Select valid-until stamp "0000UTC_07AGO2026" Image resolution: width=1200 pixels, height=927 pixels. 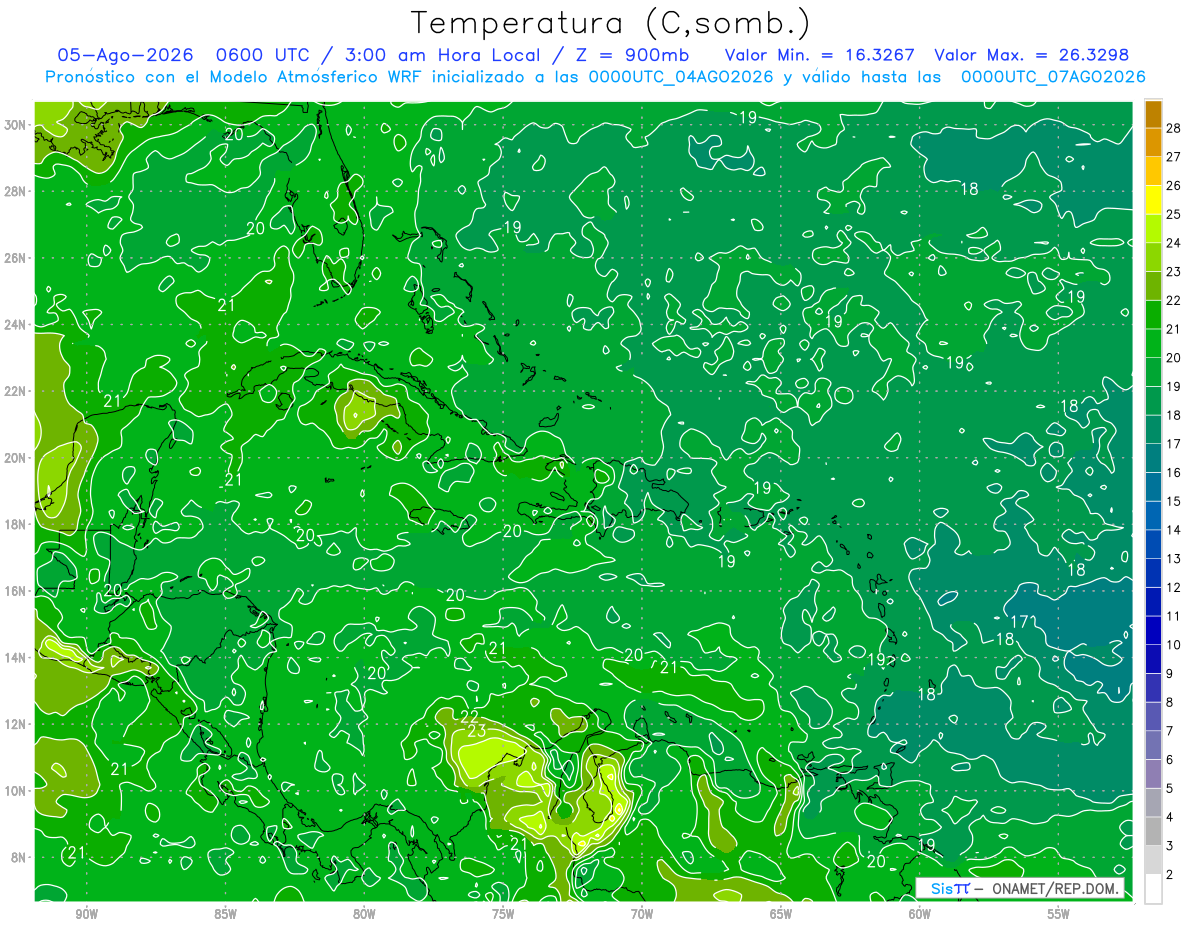(1053, 77)
